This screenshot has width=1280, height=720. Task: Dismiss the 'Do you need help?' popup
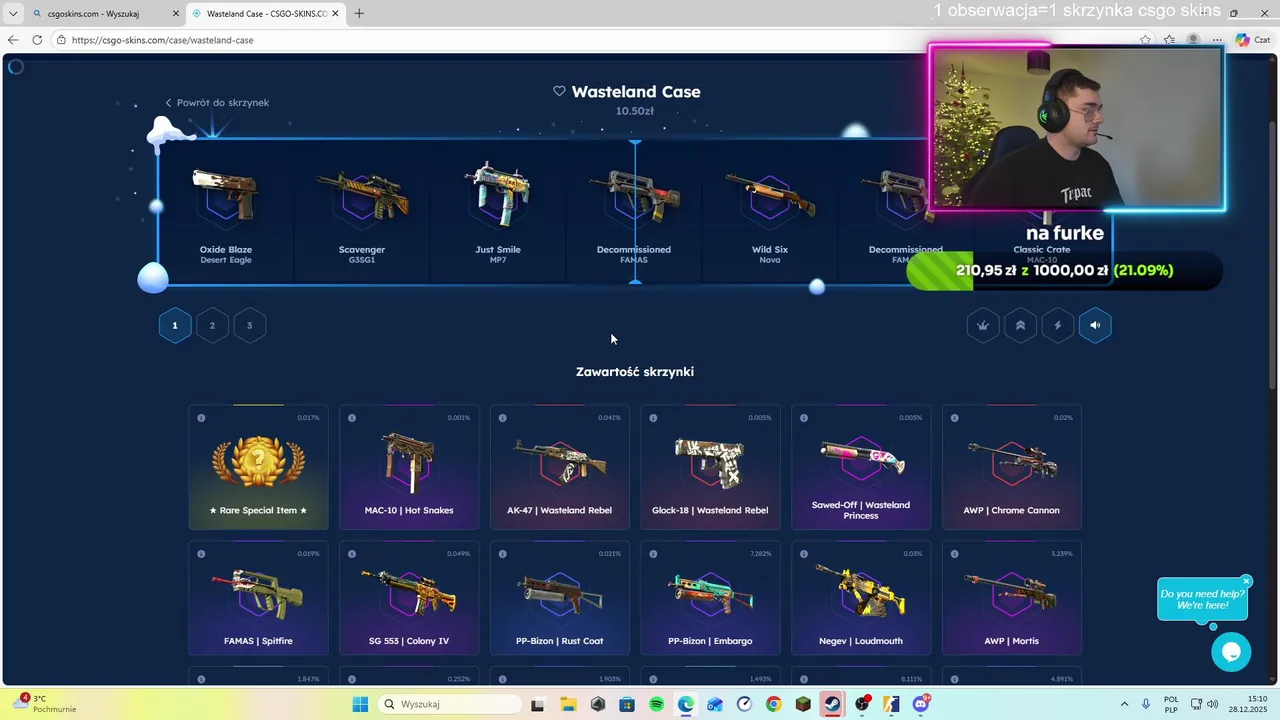point(1246,581)
